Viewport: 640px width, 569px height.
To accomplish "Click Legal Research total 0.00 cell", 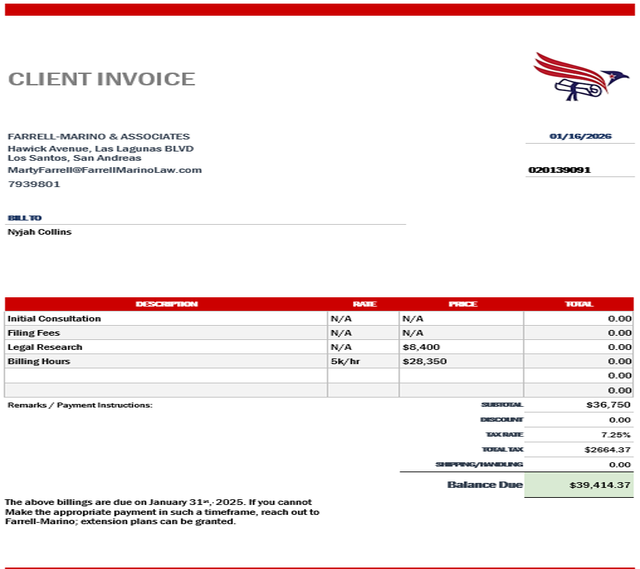I will click(x=579, y=347).
